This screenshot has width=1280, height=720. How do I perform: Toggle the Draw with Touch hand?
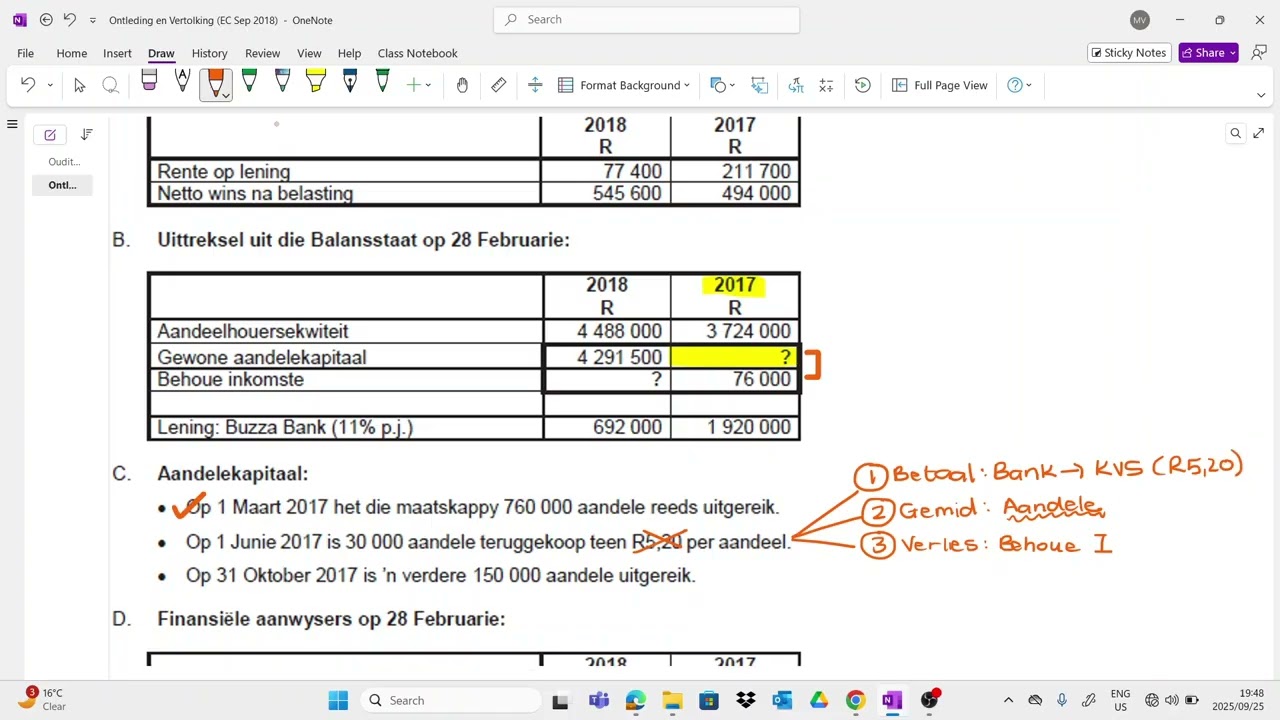pos(462,86)
